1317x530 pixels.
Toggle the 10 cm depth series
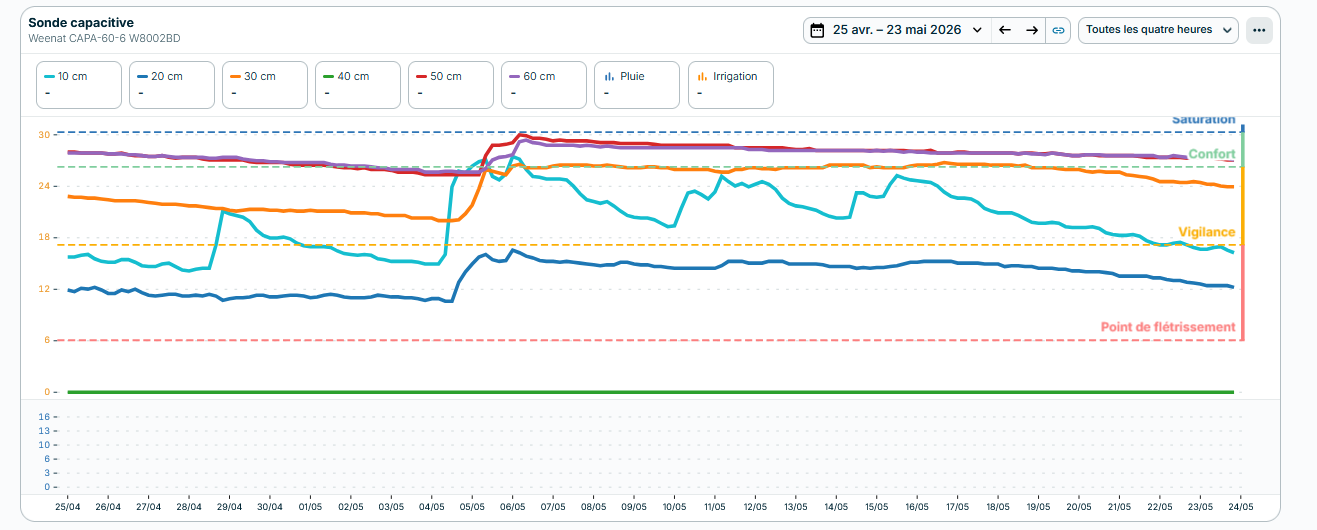click(x=80, y=85)
